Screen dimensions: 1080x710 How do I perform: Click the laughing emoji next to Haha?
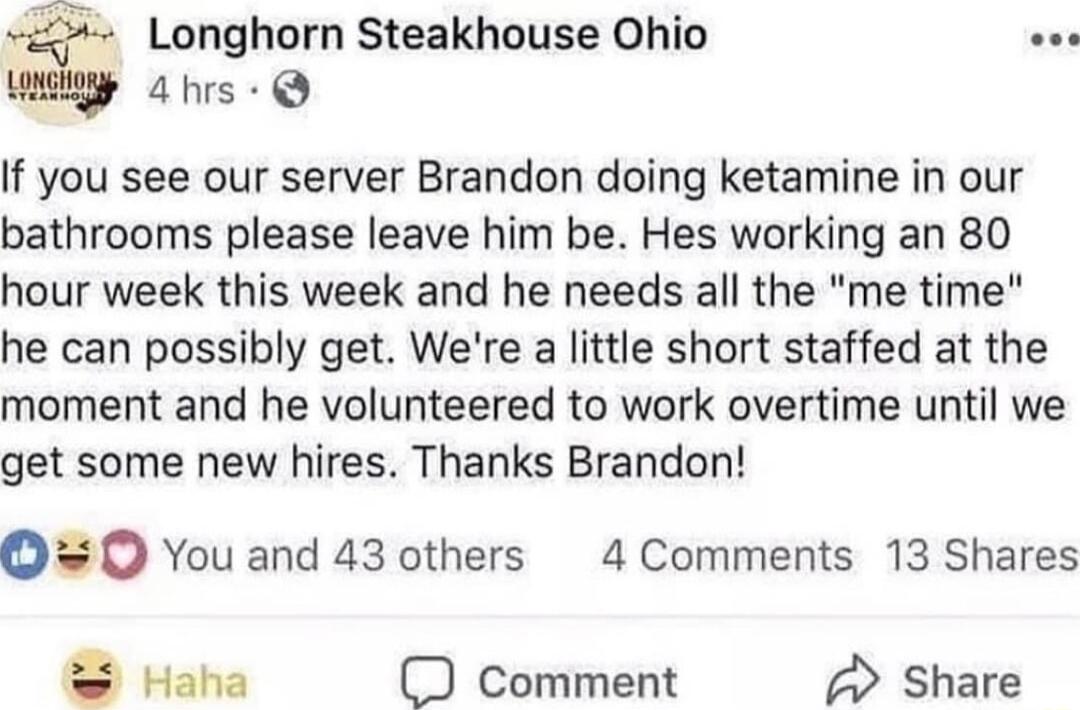(90, 680)
